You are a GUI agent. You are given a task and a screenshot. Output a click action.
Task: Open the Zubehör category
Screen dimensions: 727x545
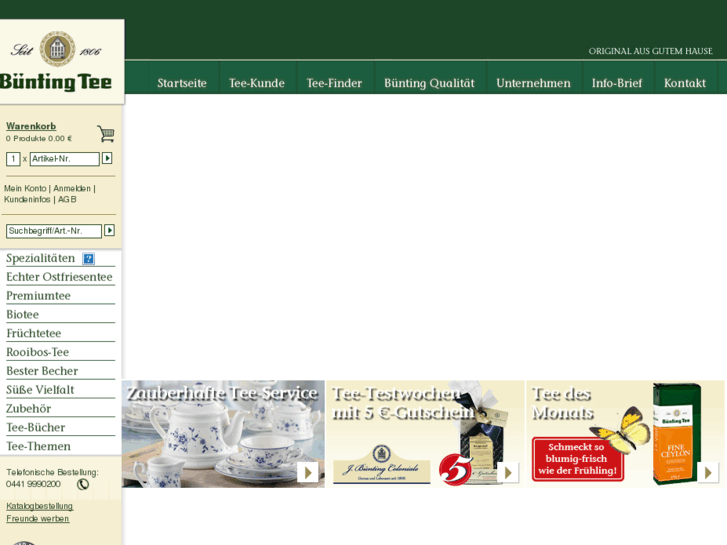pyautogui.click(x=28, y=409)
